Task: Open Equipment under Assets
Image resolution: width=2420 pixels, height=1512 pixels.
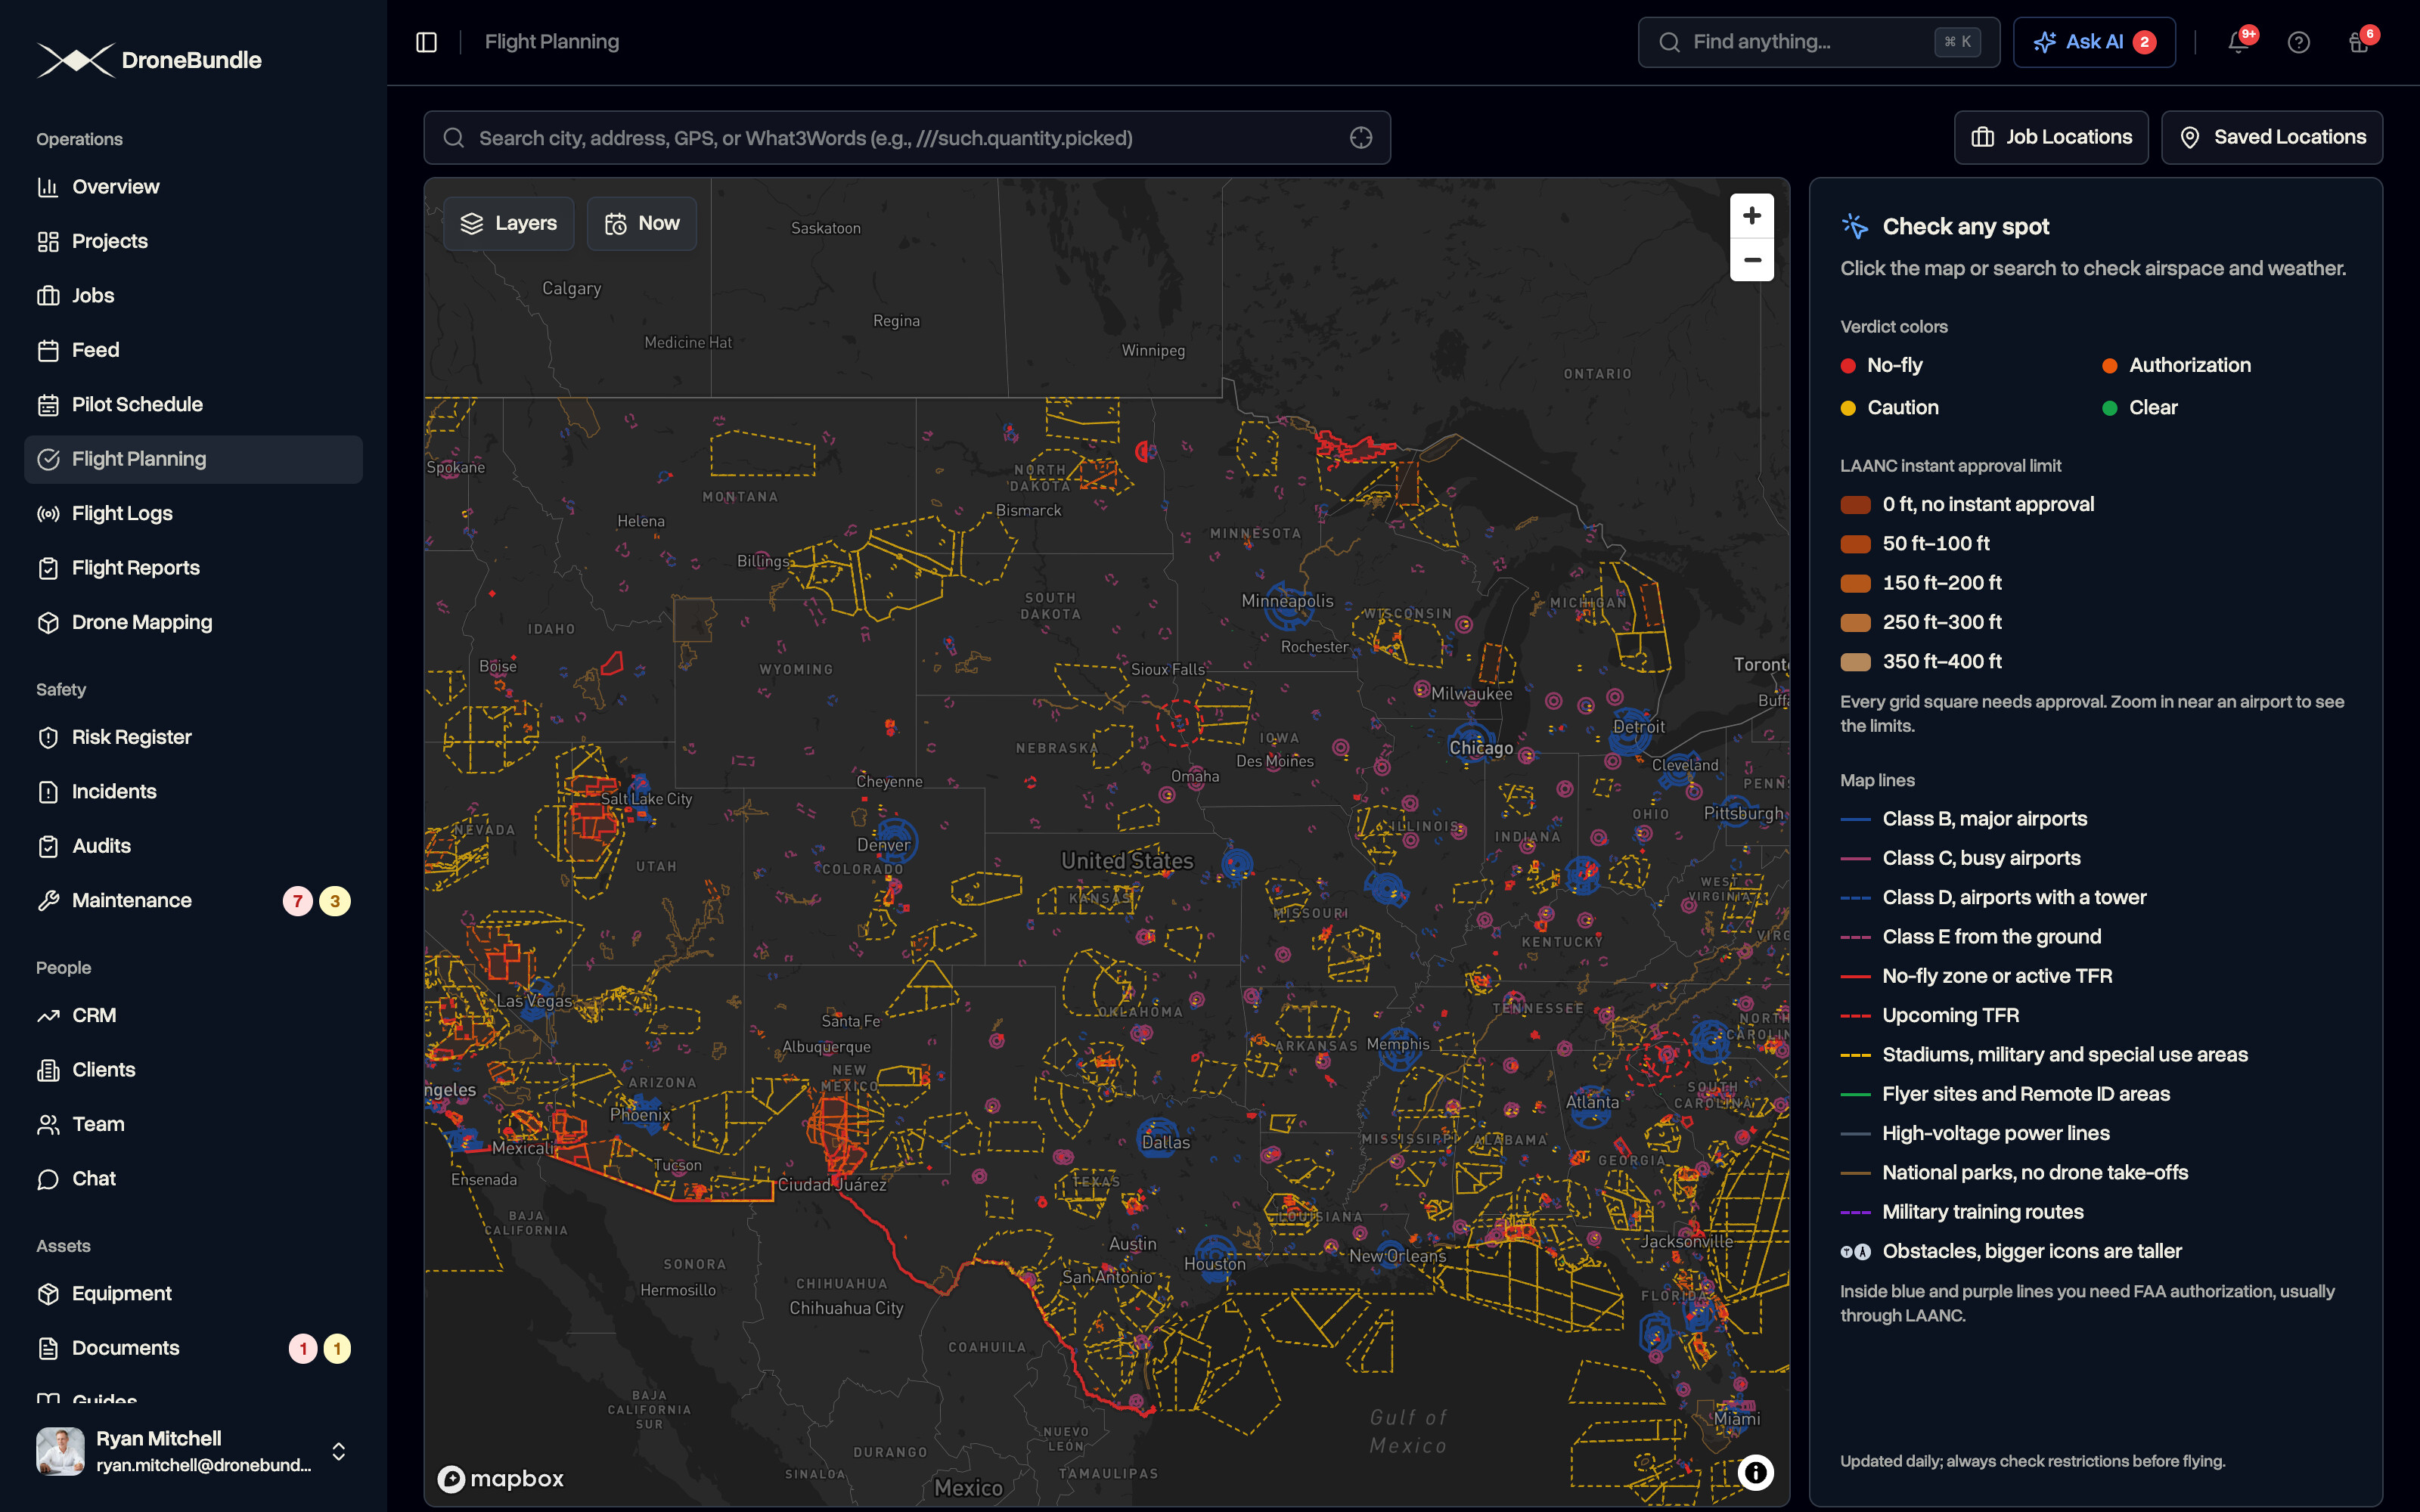Action: 193,1294
